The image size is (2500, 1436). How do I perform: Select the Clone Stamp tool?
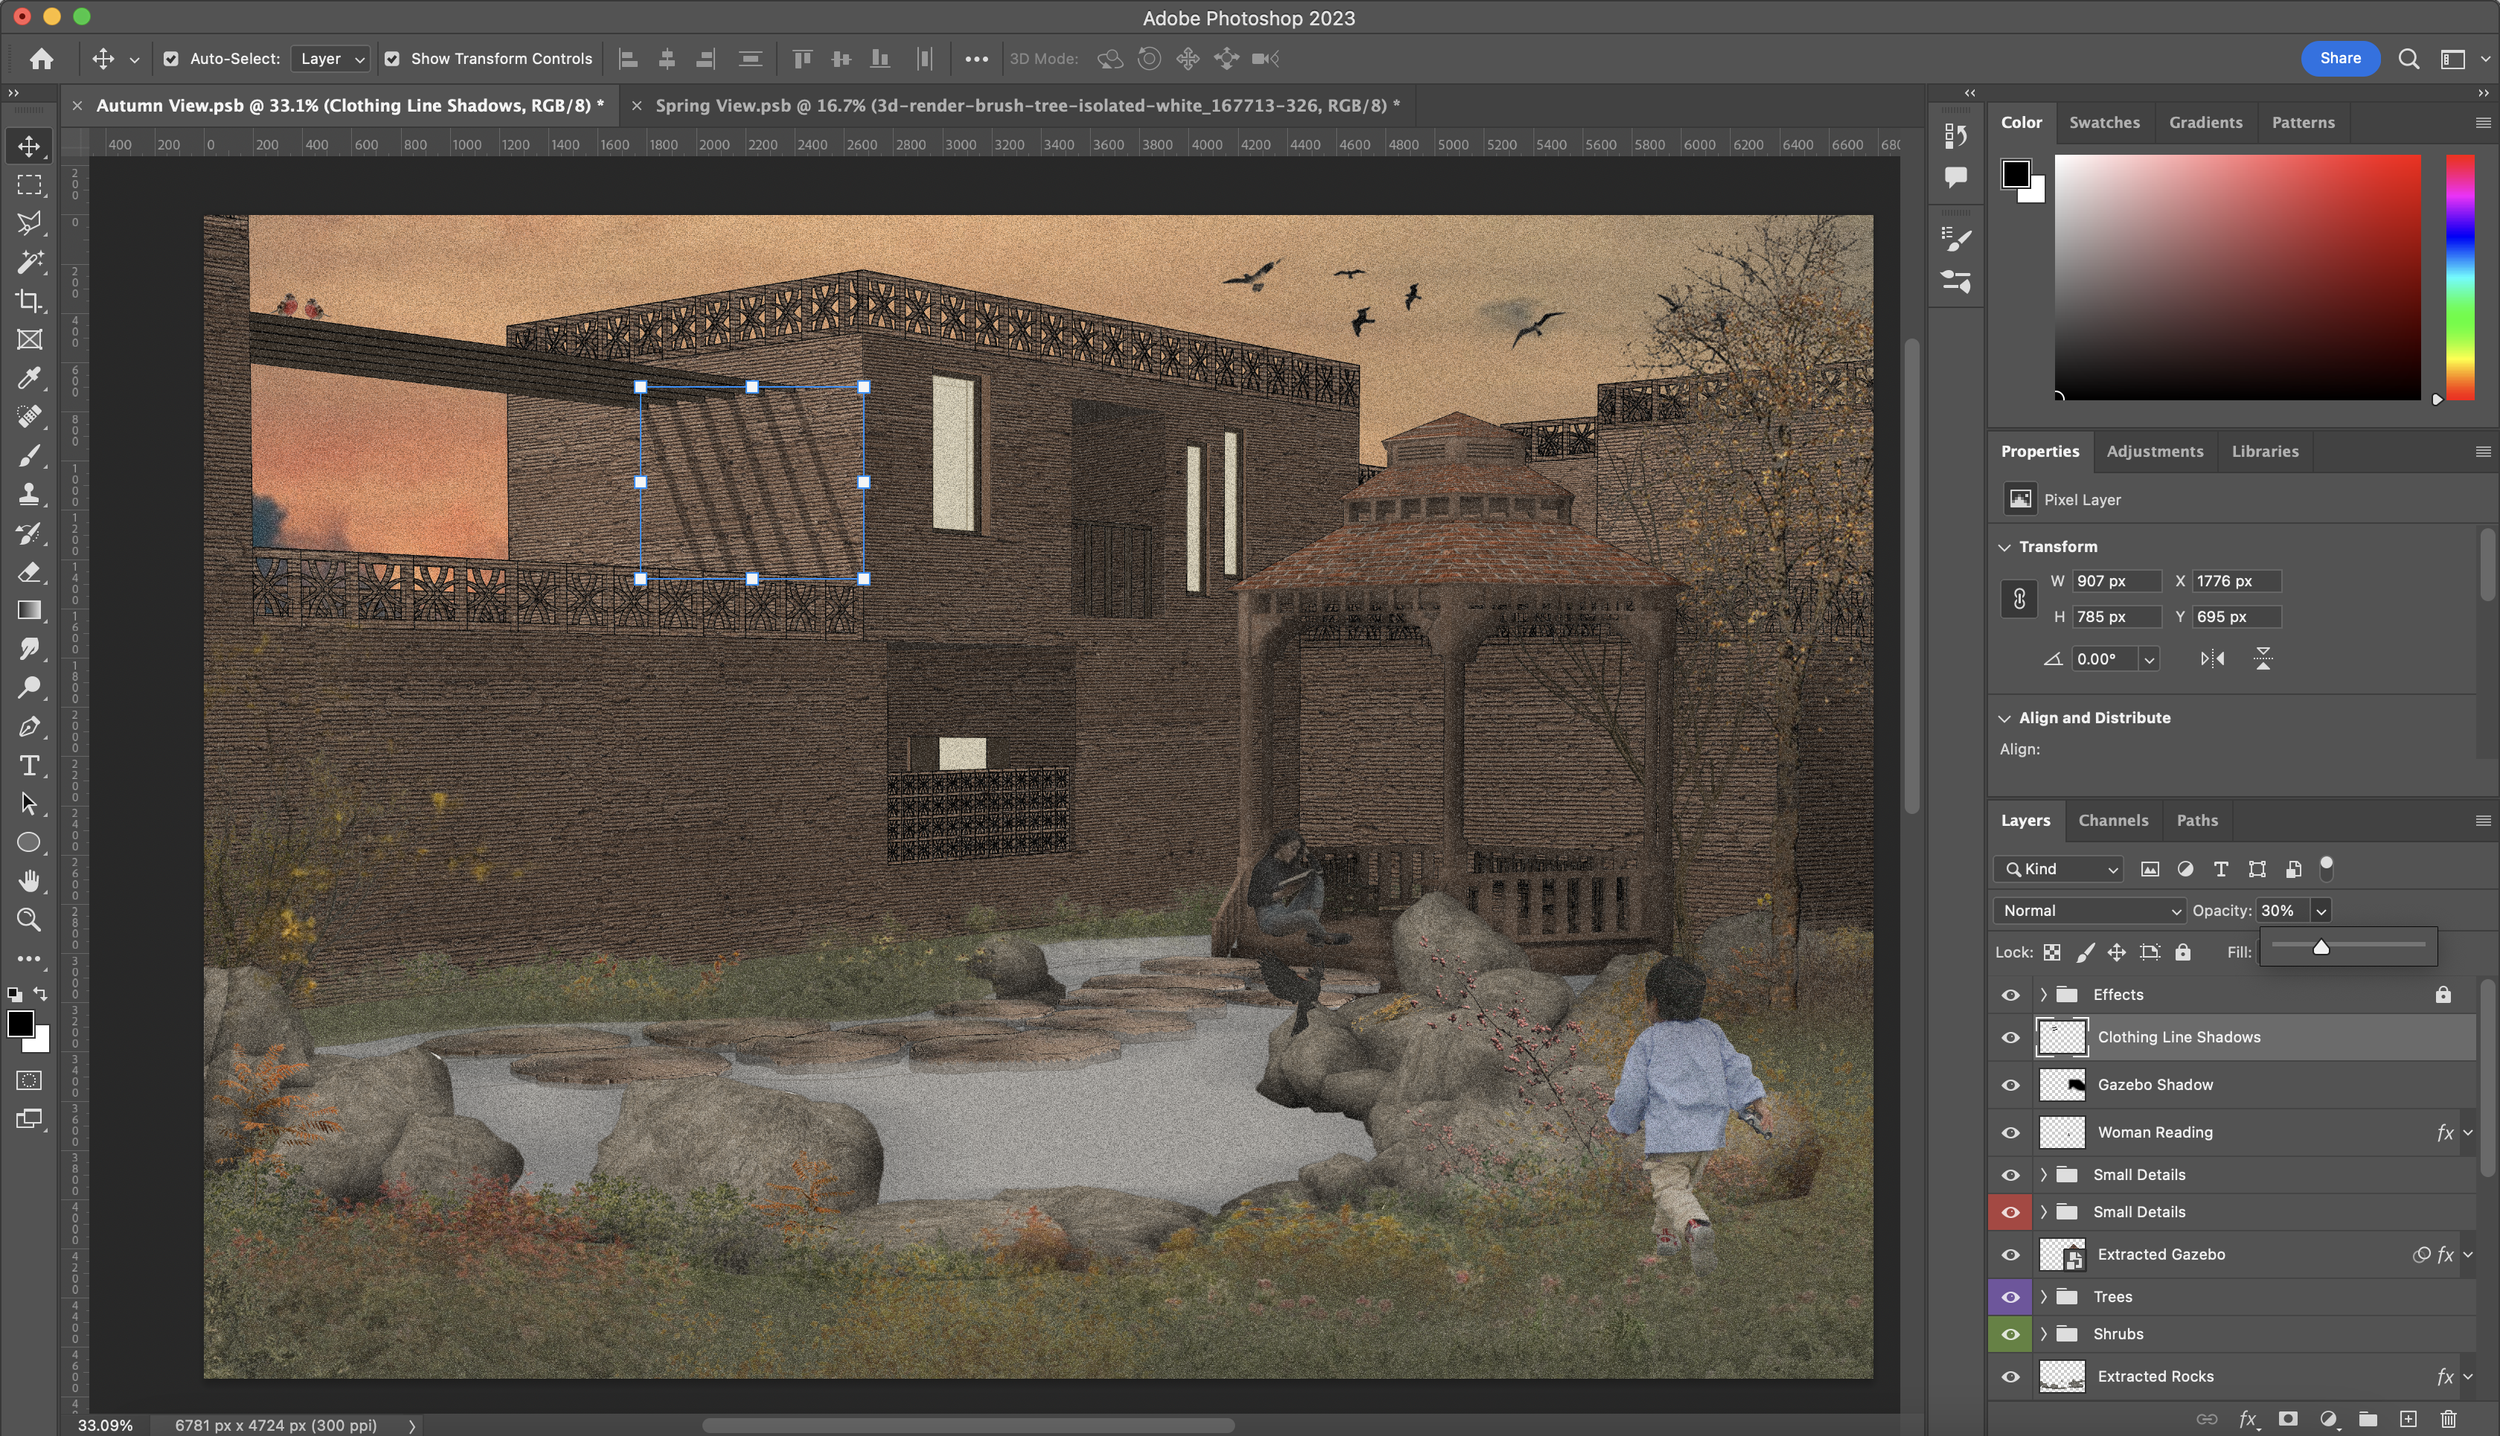[x=29, y=494]
